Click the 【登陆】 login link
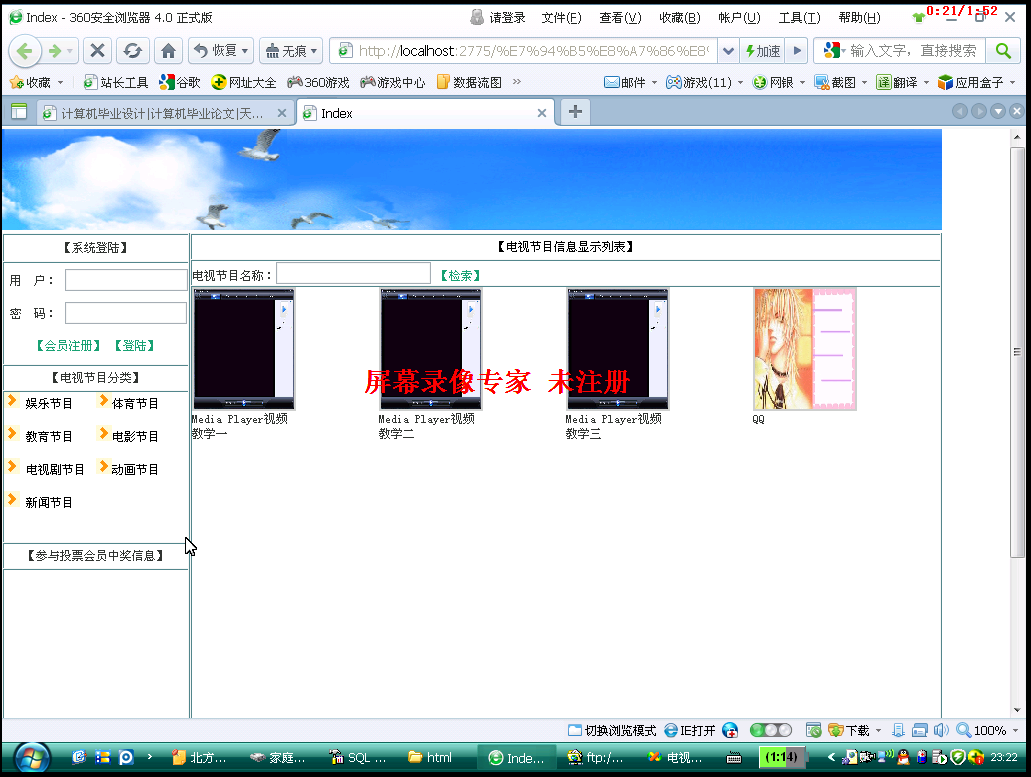The width and height of the screenshot is (1031, 777). click(x=134, y=346)
